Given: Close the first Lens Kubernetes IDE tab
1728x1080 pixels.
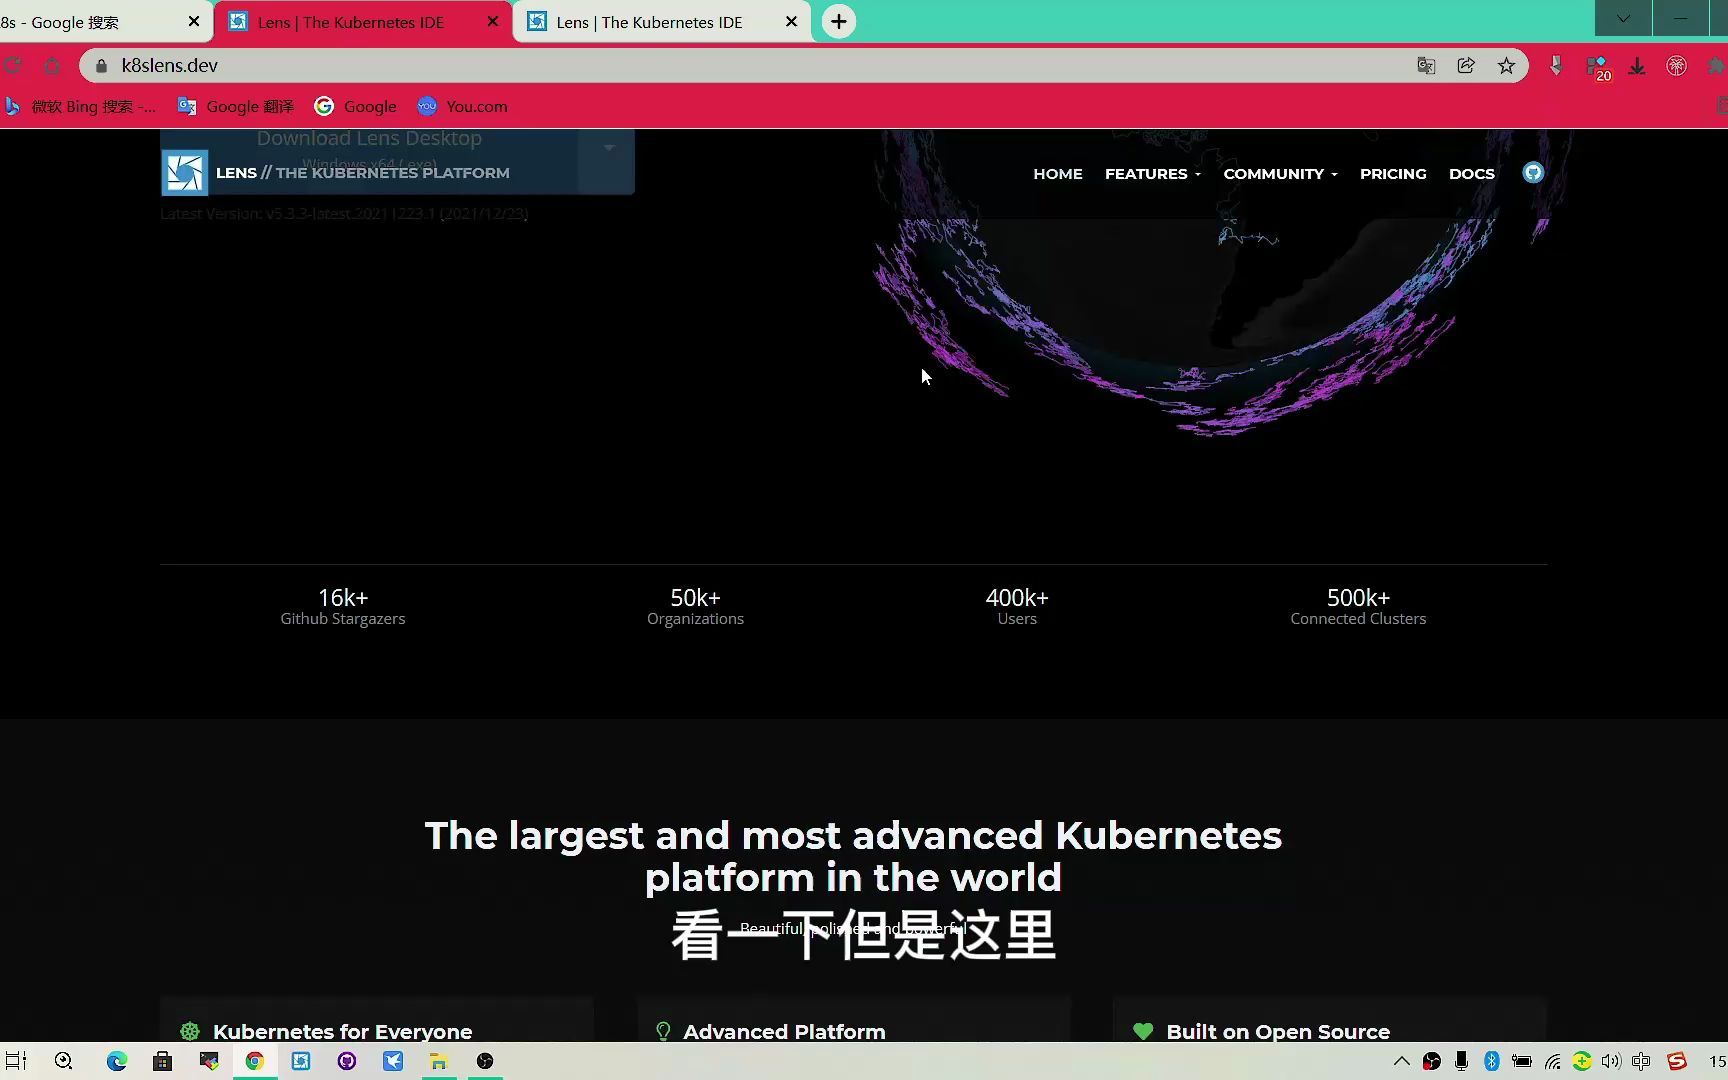Looking at the screenshot, I should (x=493, y=21).
